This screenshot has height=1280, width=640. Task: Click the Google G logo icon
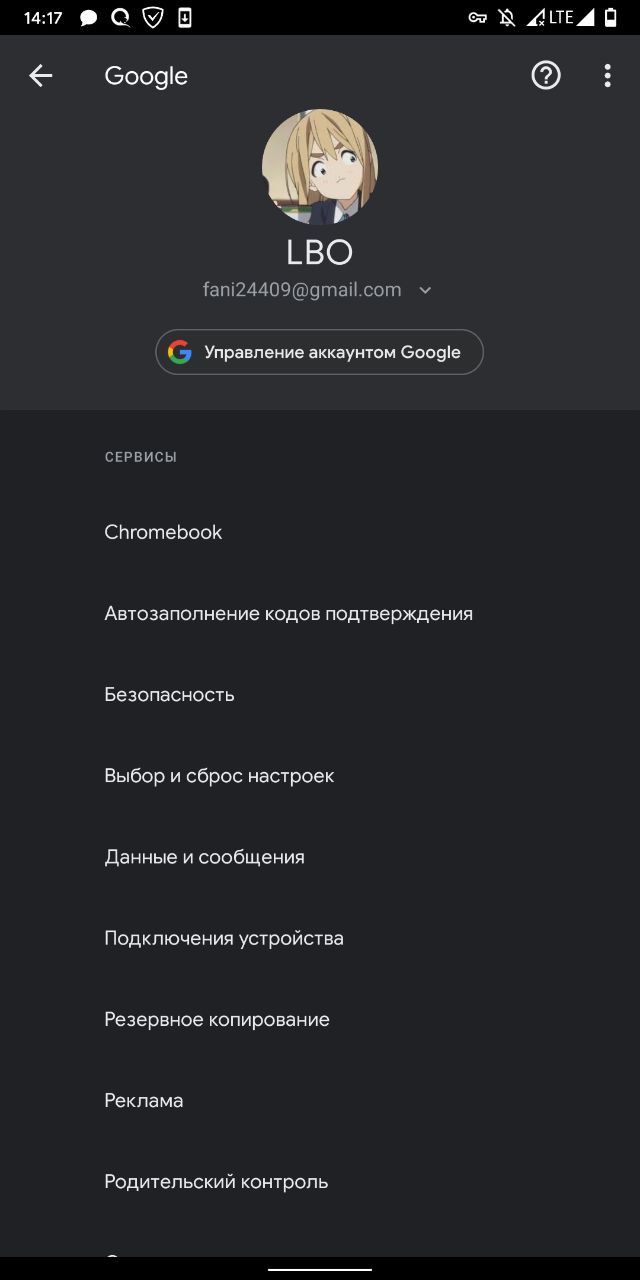(180, 352)
